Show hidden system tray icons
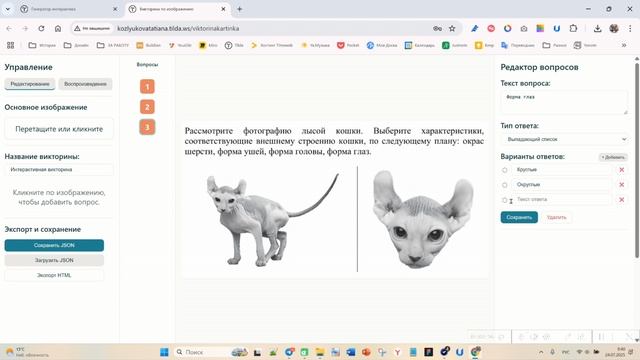 click(x=541, y=352)
